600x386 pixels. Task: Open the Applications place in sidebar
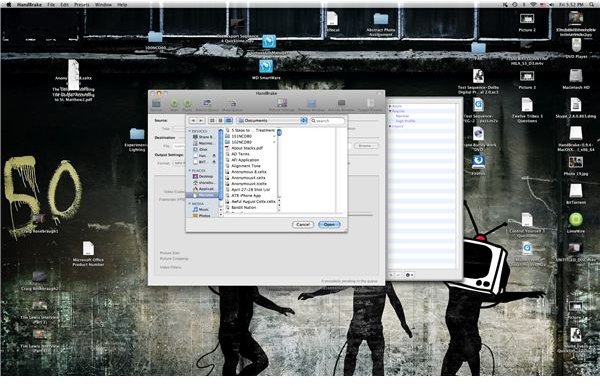pos(203,189)
